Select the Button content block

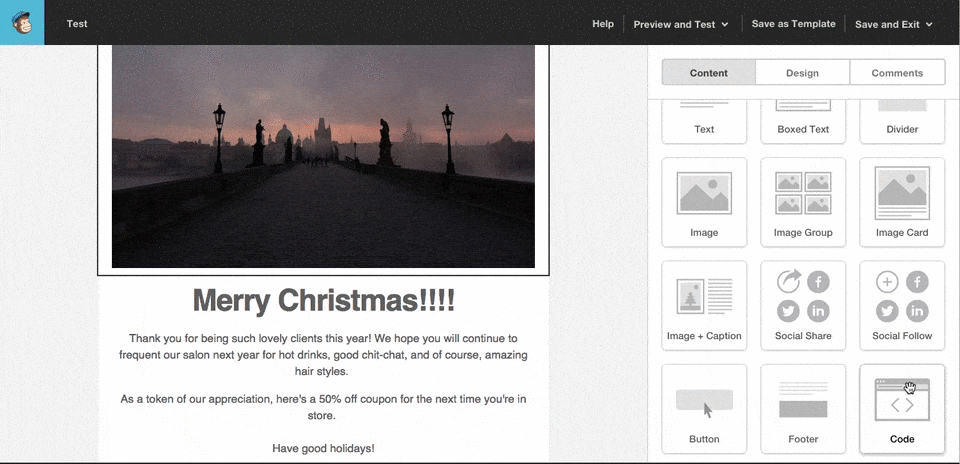click(704, 408)
